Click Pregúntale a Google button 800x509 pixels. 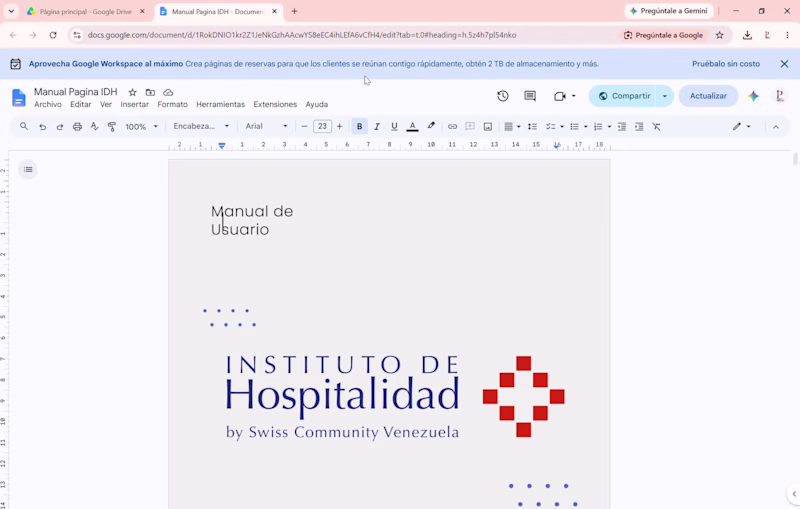[x=664, y=35]
